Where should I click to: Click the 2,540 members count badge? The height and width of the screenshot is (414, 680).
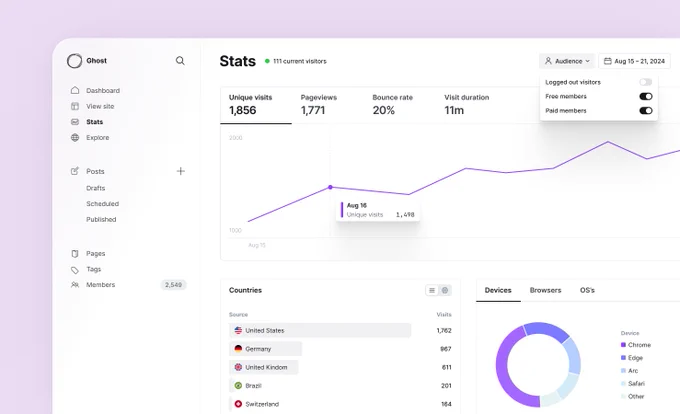173,285
